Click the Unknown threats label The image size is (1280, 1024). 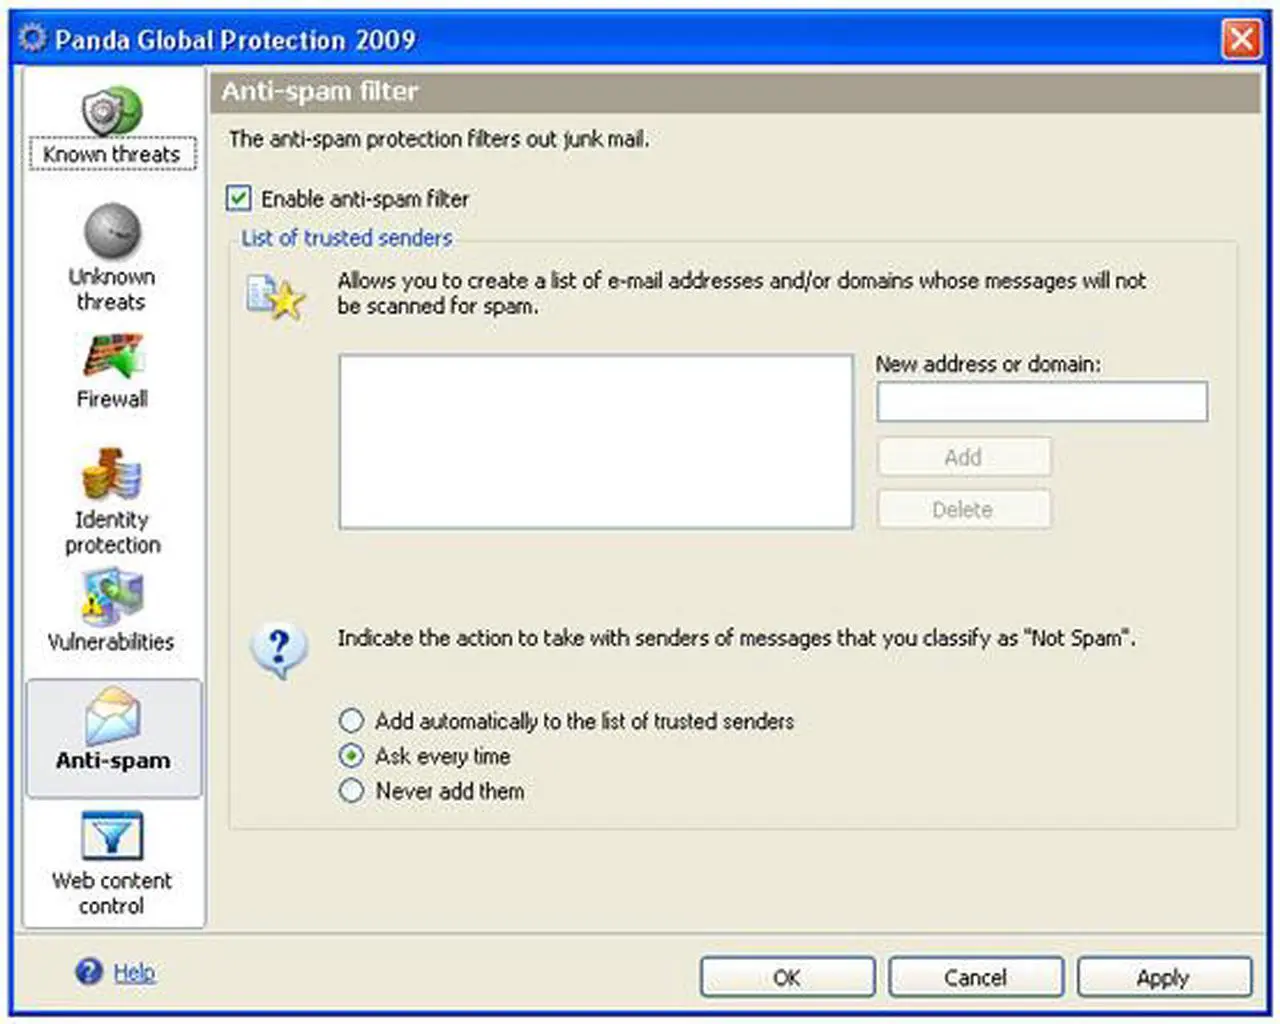(112, 289)
